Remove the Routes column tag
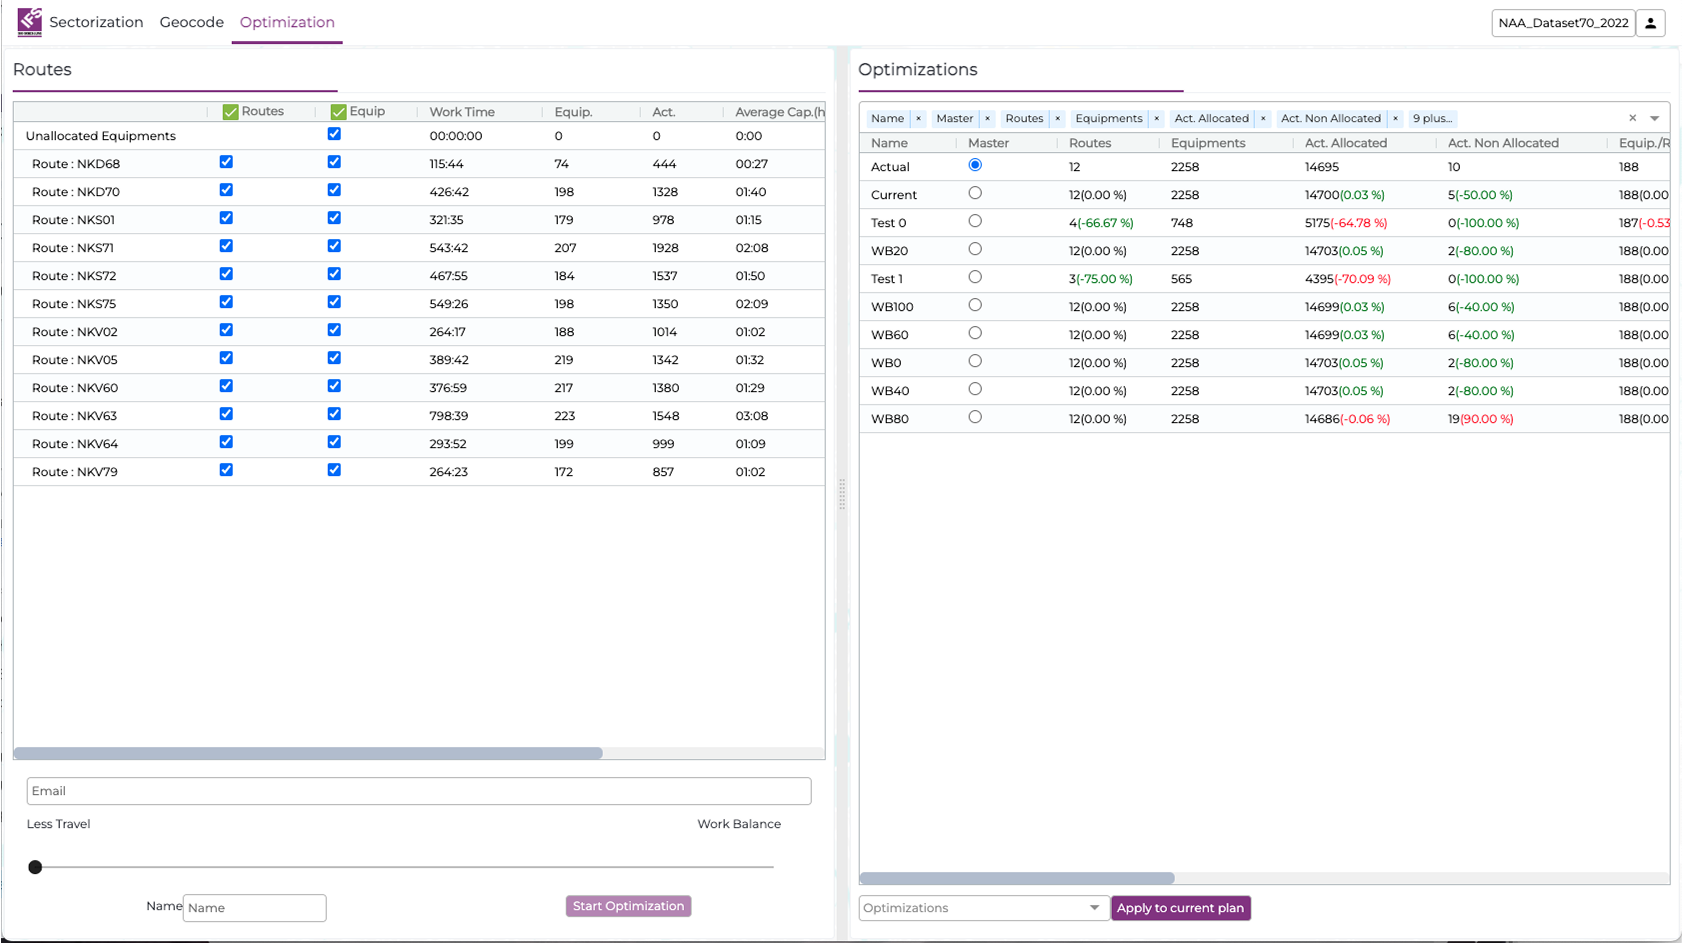 (1057, 118)
